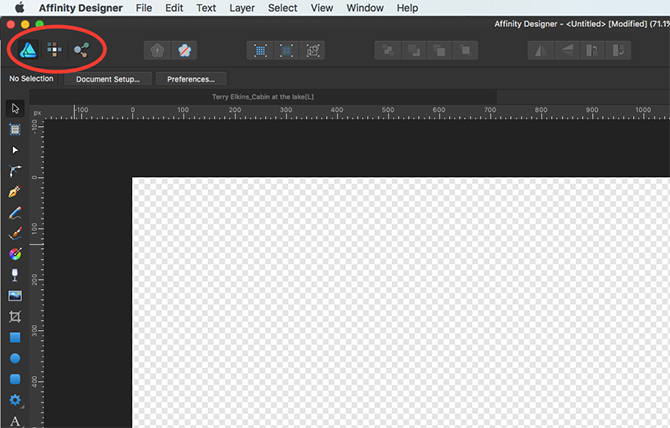
Task: Select the Transparency tool
Action: point(15,275)
